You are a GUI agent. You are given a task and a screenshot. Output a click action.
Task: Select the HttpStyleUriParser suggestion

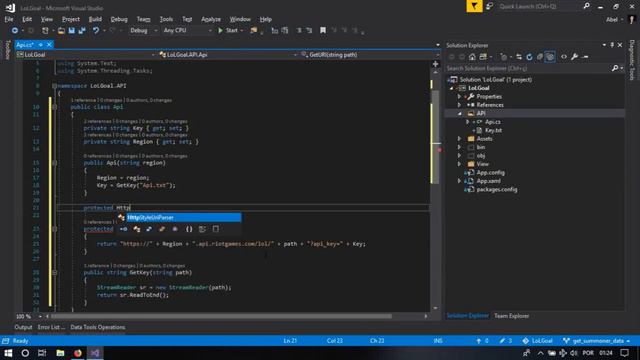pos(184,218)
